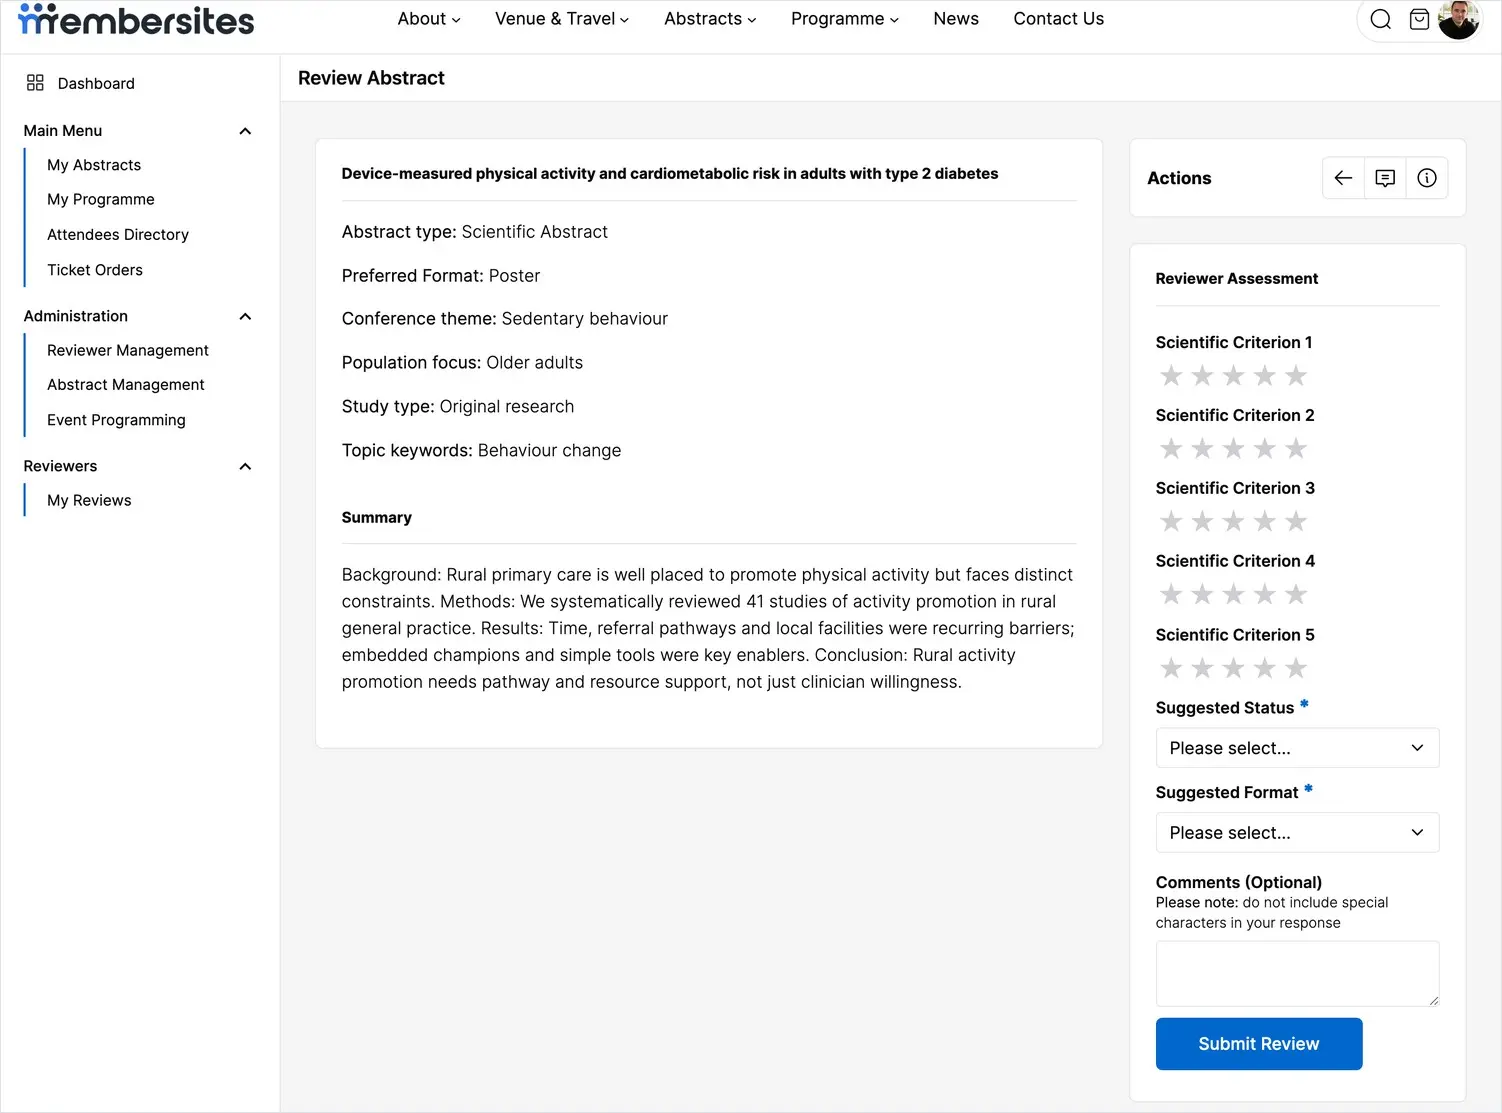Click into the Comments text area
This screenshot has width=1502, height=1113.
(1297, 973)
